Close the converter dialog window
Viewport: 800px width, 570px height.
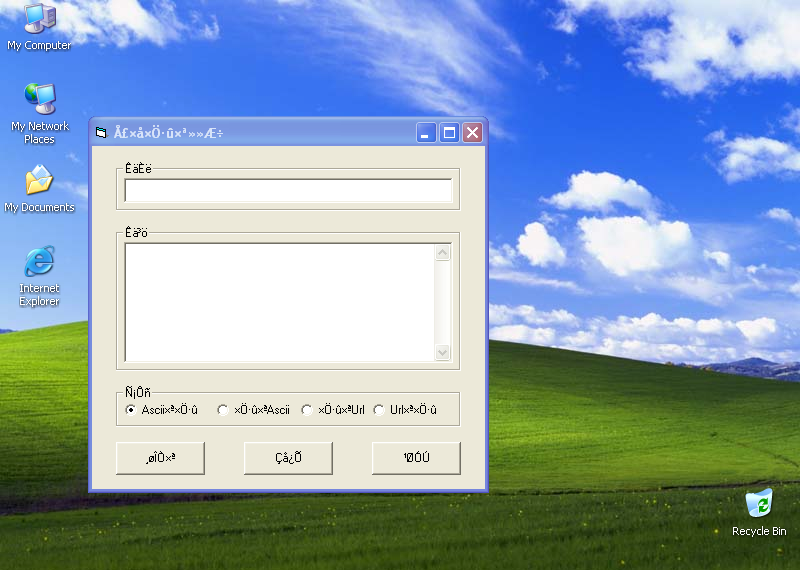[x=473, y=133]
